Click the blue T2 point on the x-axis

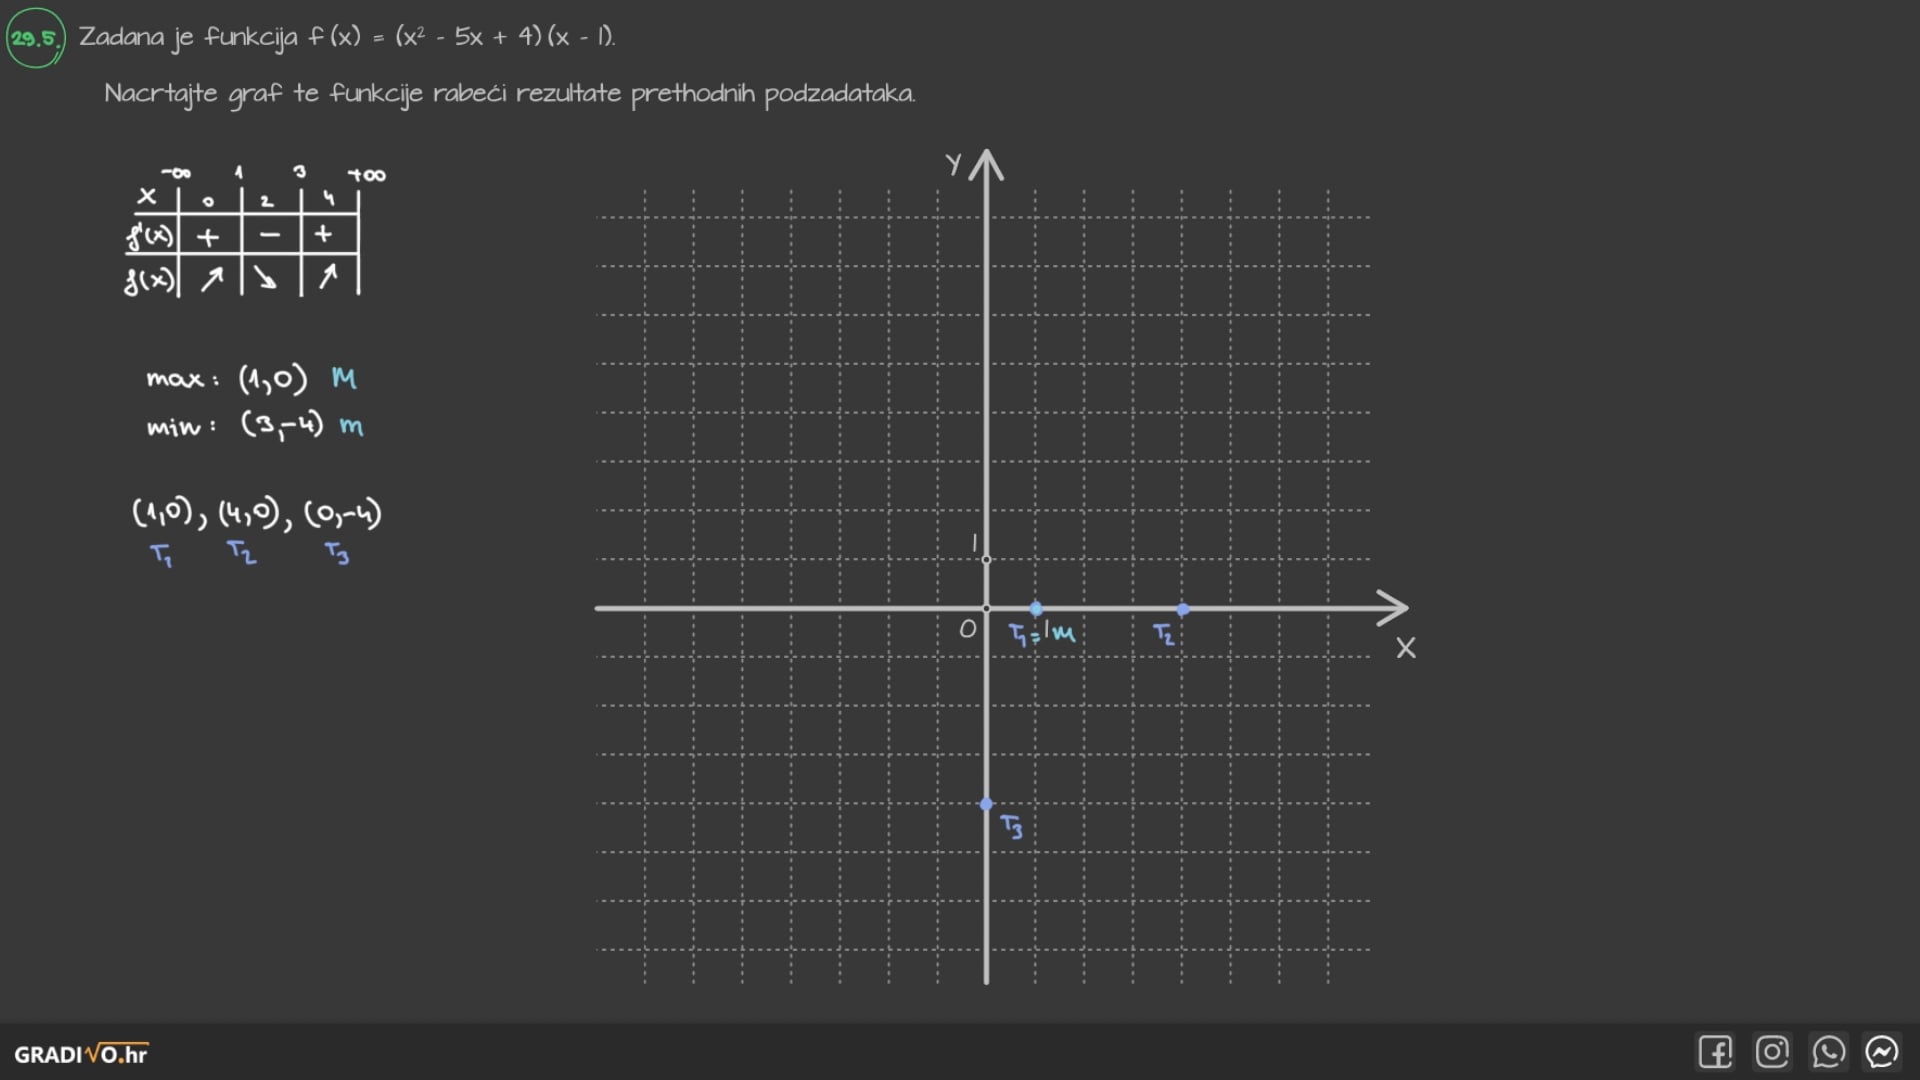coord(1183,609)
